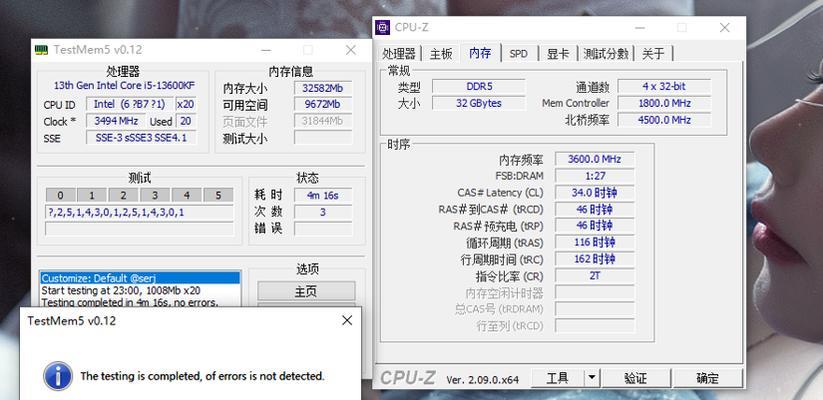Click the tRAS 116 时钟 value
The width and height of the screenshot is (823, 400).
(595, 243)
